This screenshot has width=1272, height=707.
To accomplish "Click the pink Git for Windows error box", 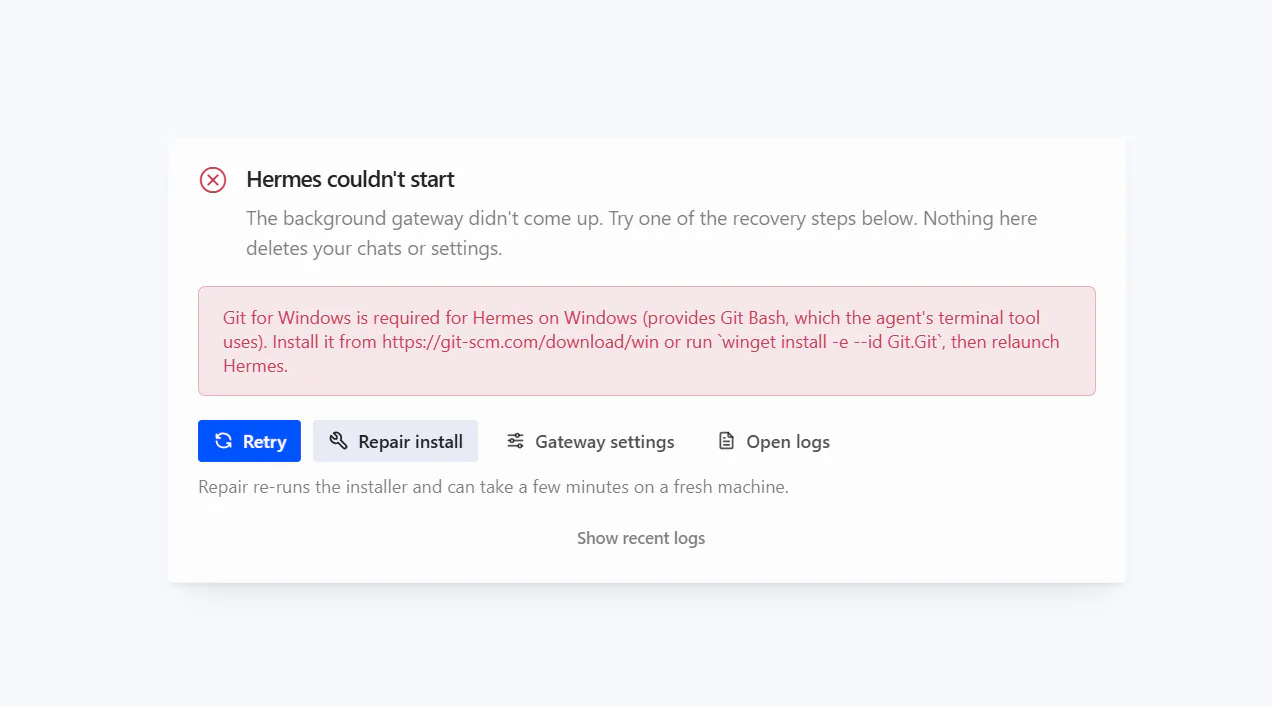I will click(647, 341).
